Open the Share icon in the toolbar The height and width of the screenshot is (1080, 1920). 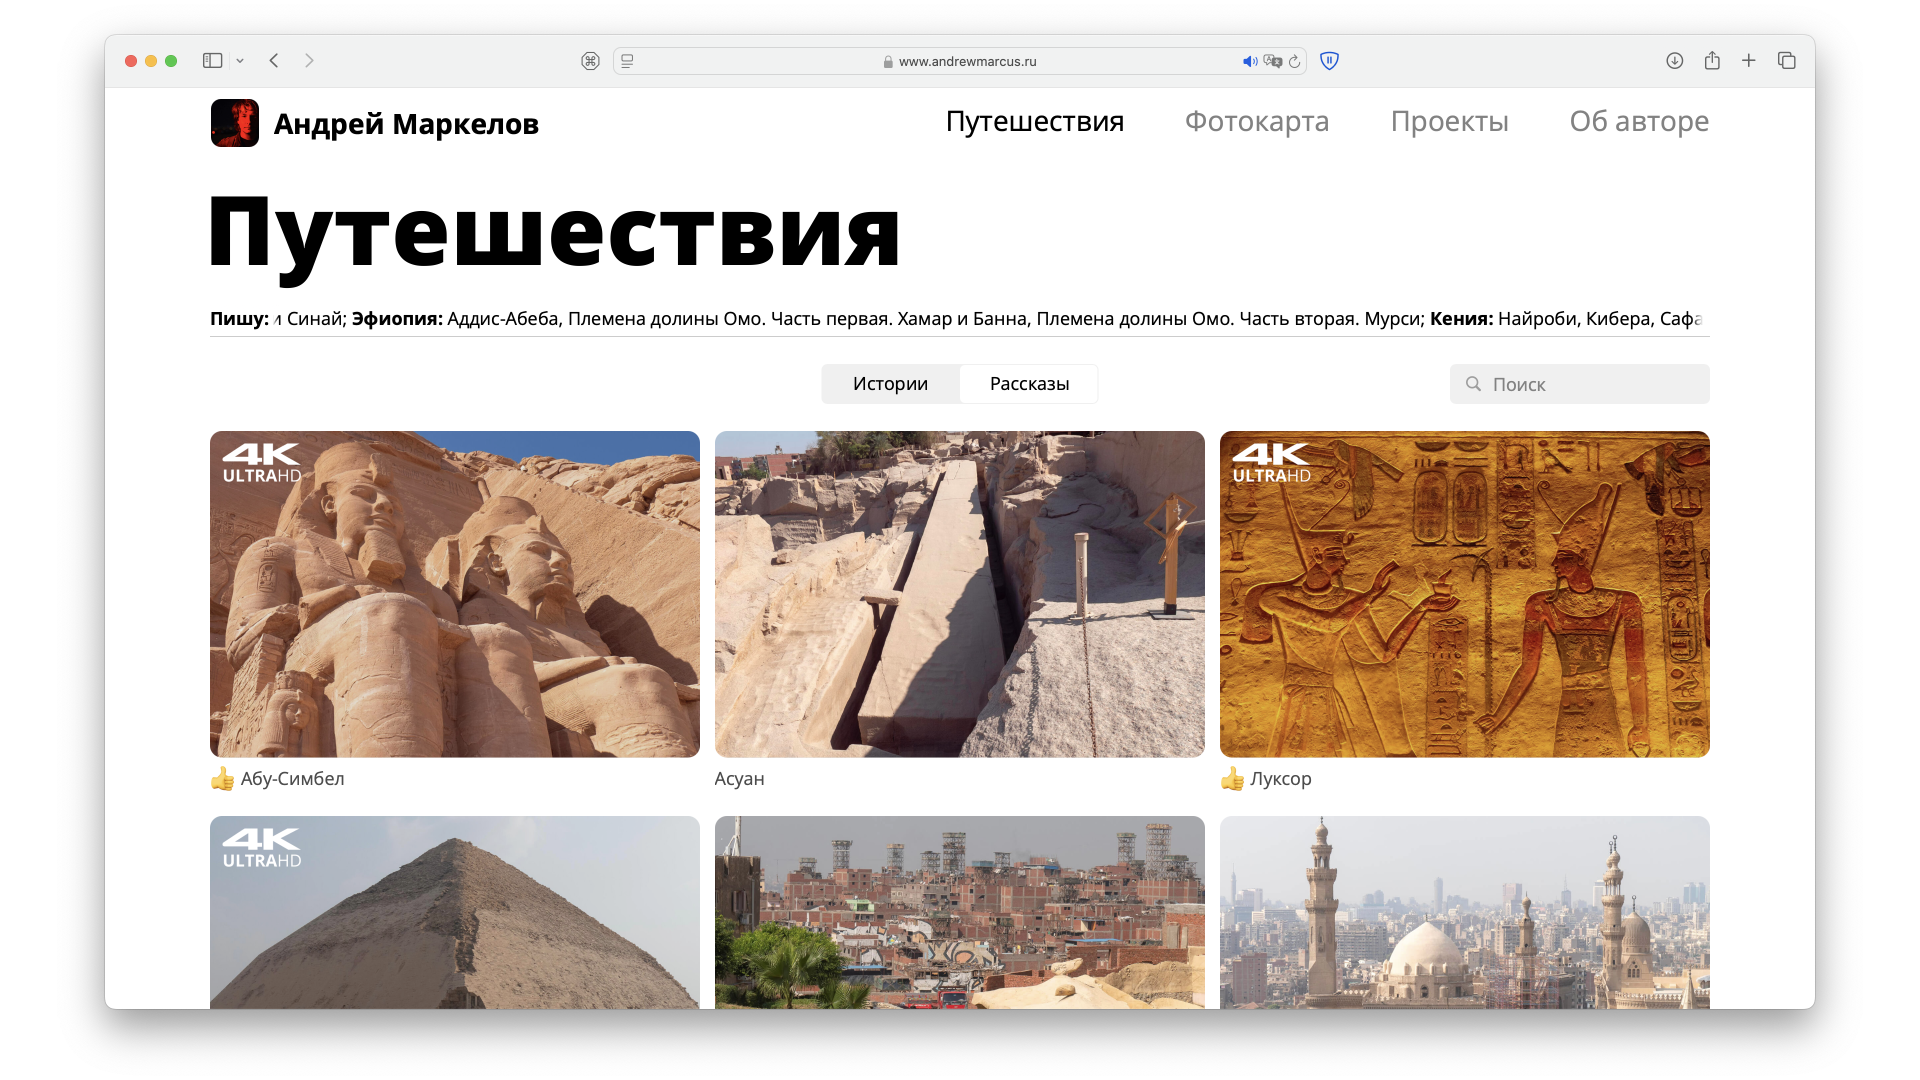1712,61
